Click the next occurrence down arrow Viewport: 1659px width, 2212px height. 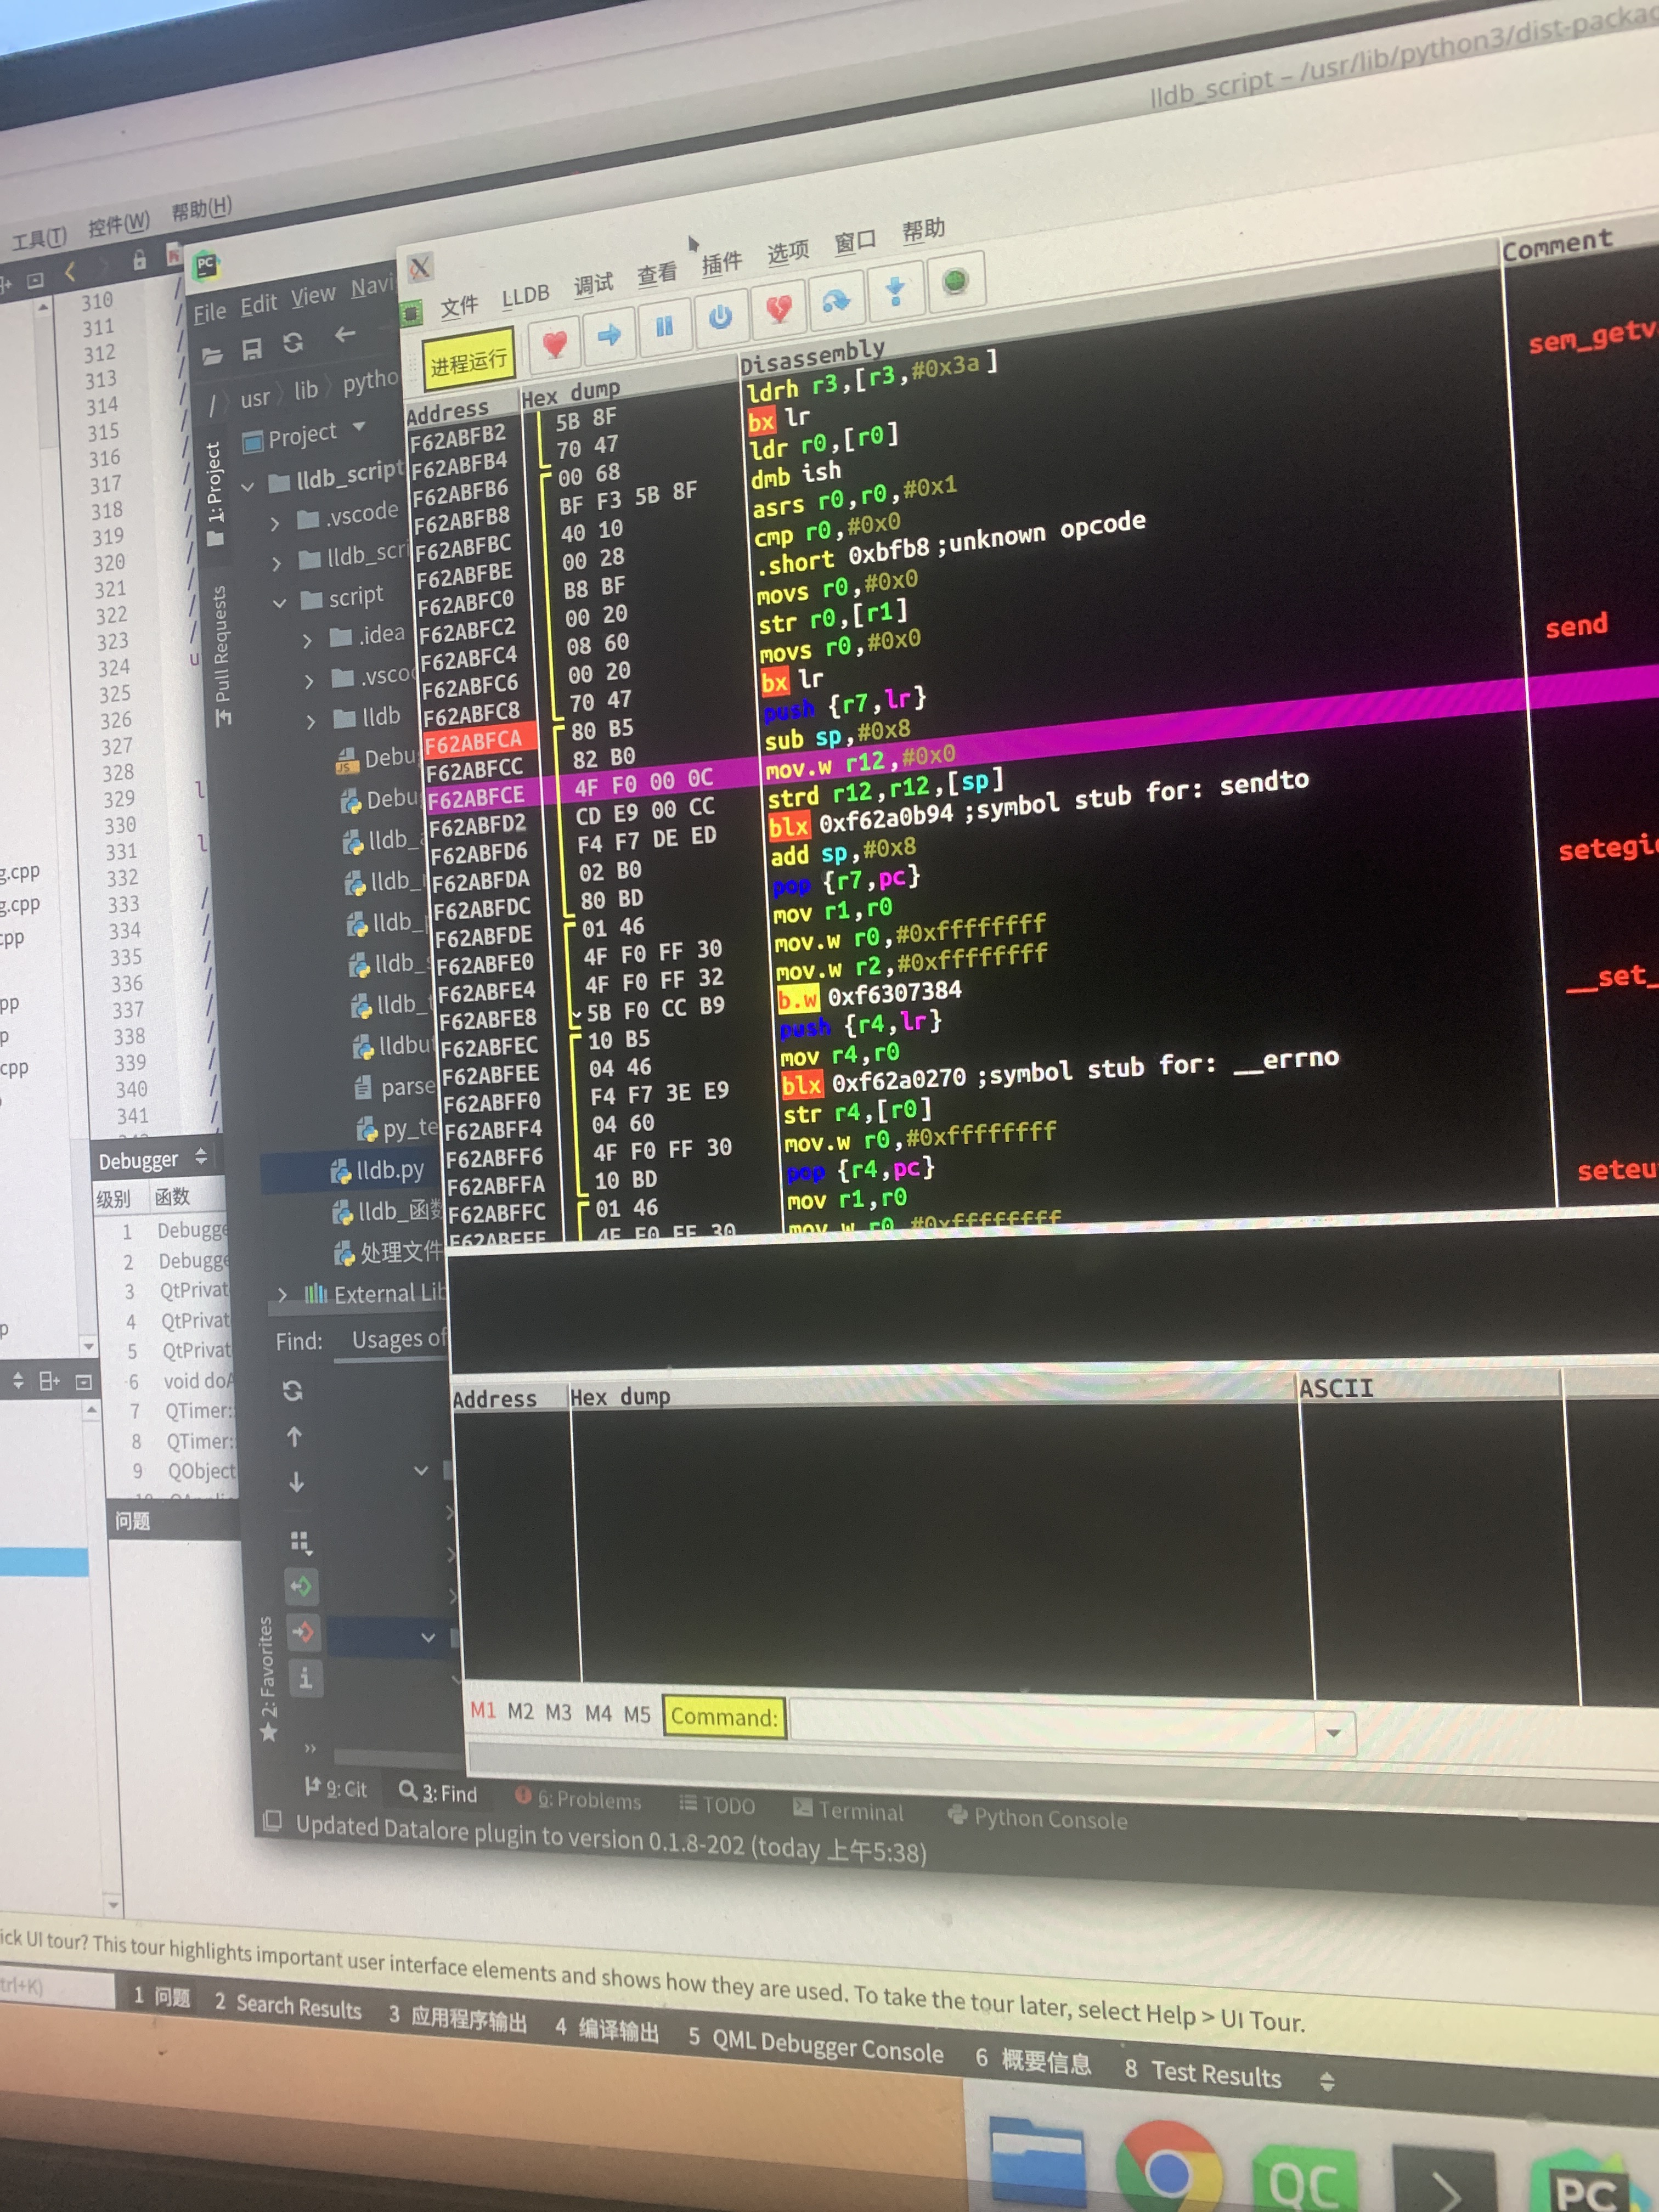pyautogui.click(x=297, y=1482)
